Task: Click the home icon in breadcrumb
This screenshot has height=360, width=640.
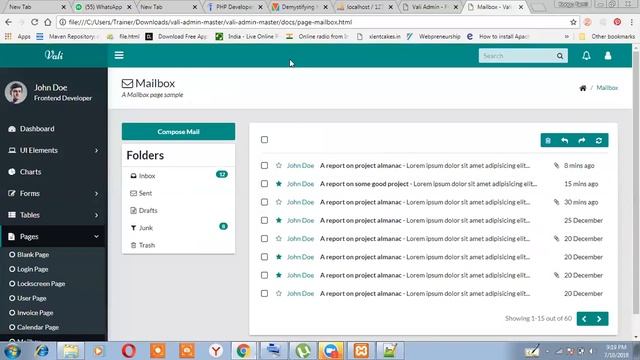Action: point(582,88)
